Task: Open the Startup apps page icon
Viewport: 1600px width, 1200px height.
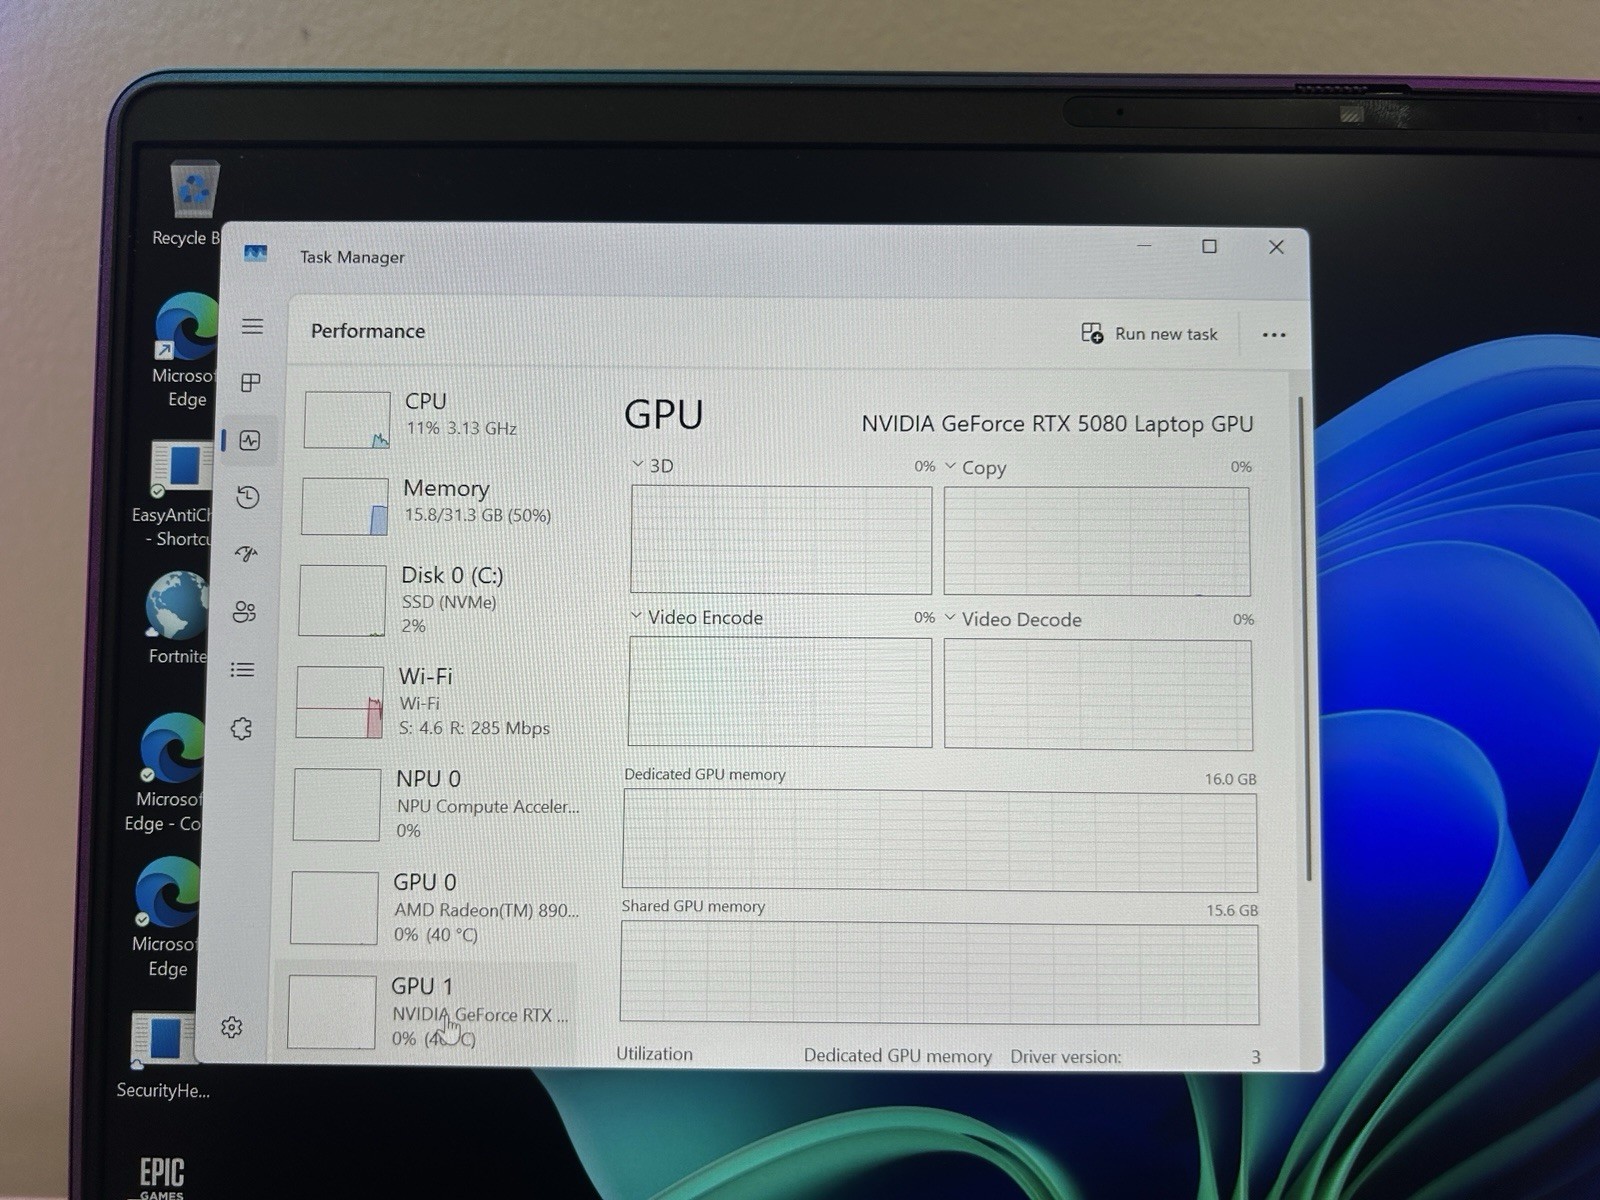Action: pyautogui.click(x=246, y=553)
